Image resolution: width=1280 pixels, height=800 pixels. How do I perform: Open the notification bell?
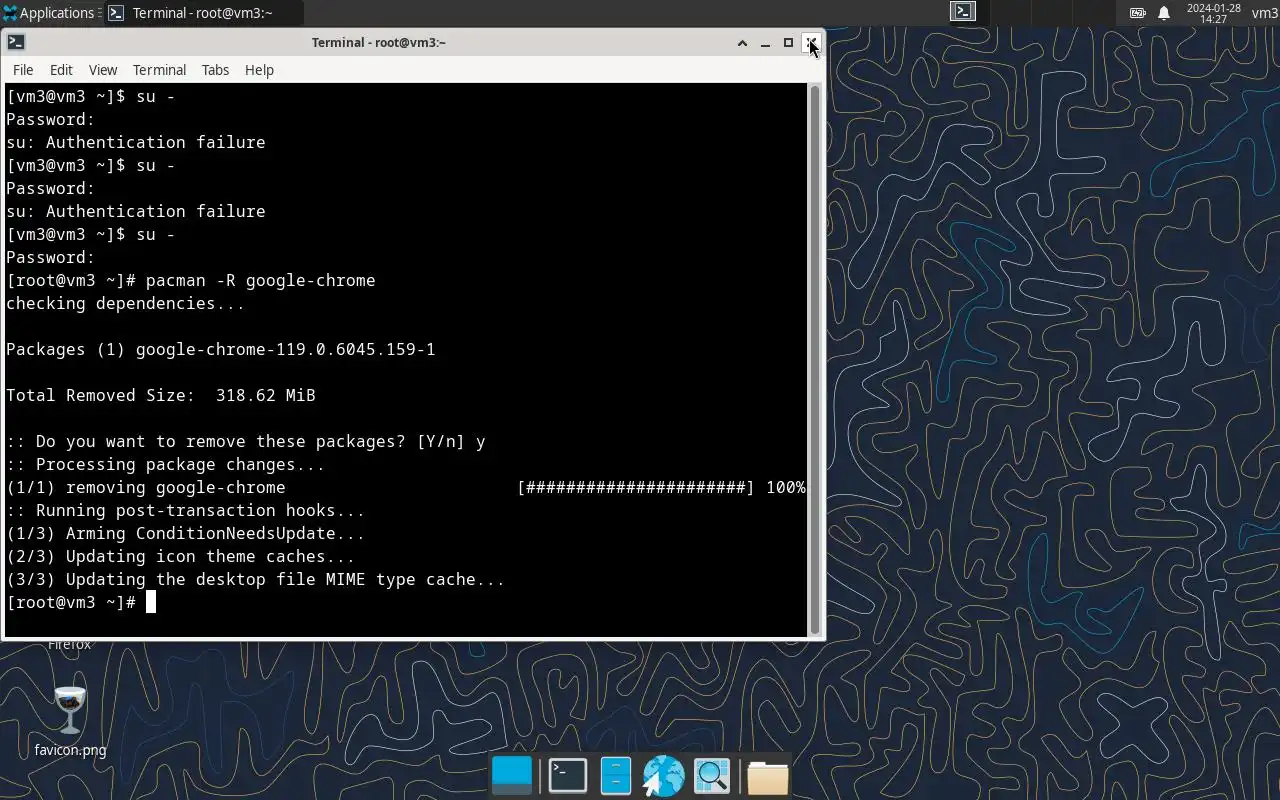tap(1164, 13)
